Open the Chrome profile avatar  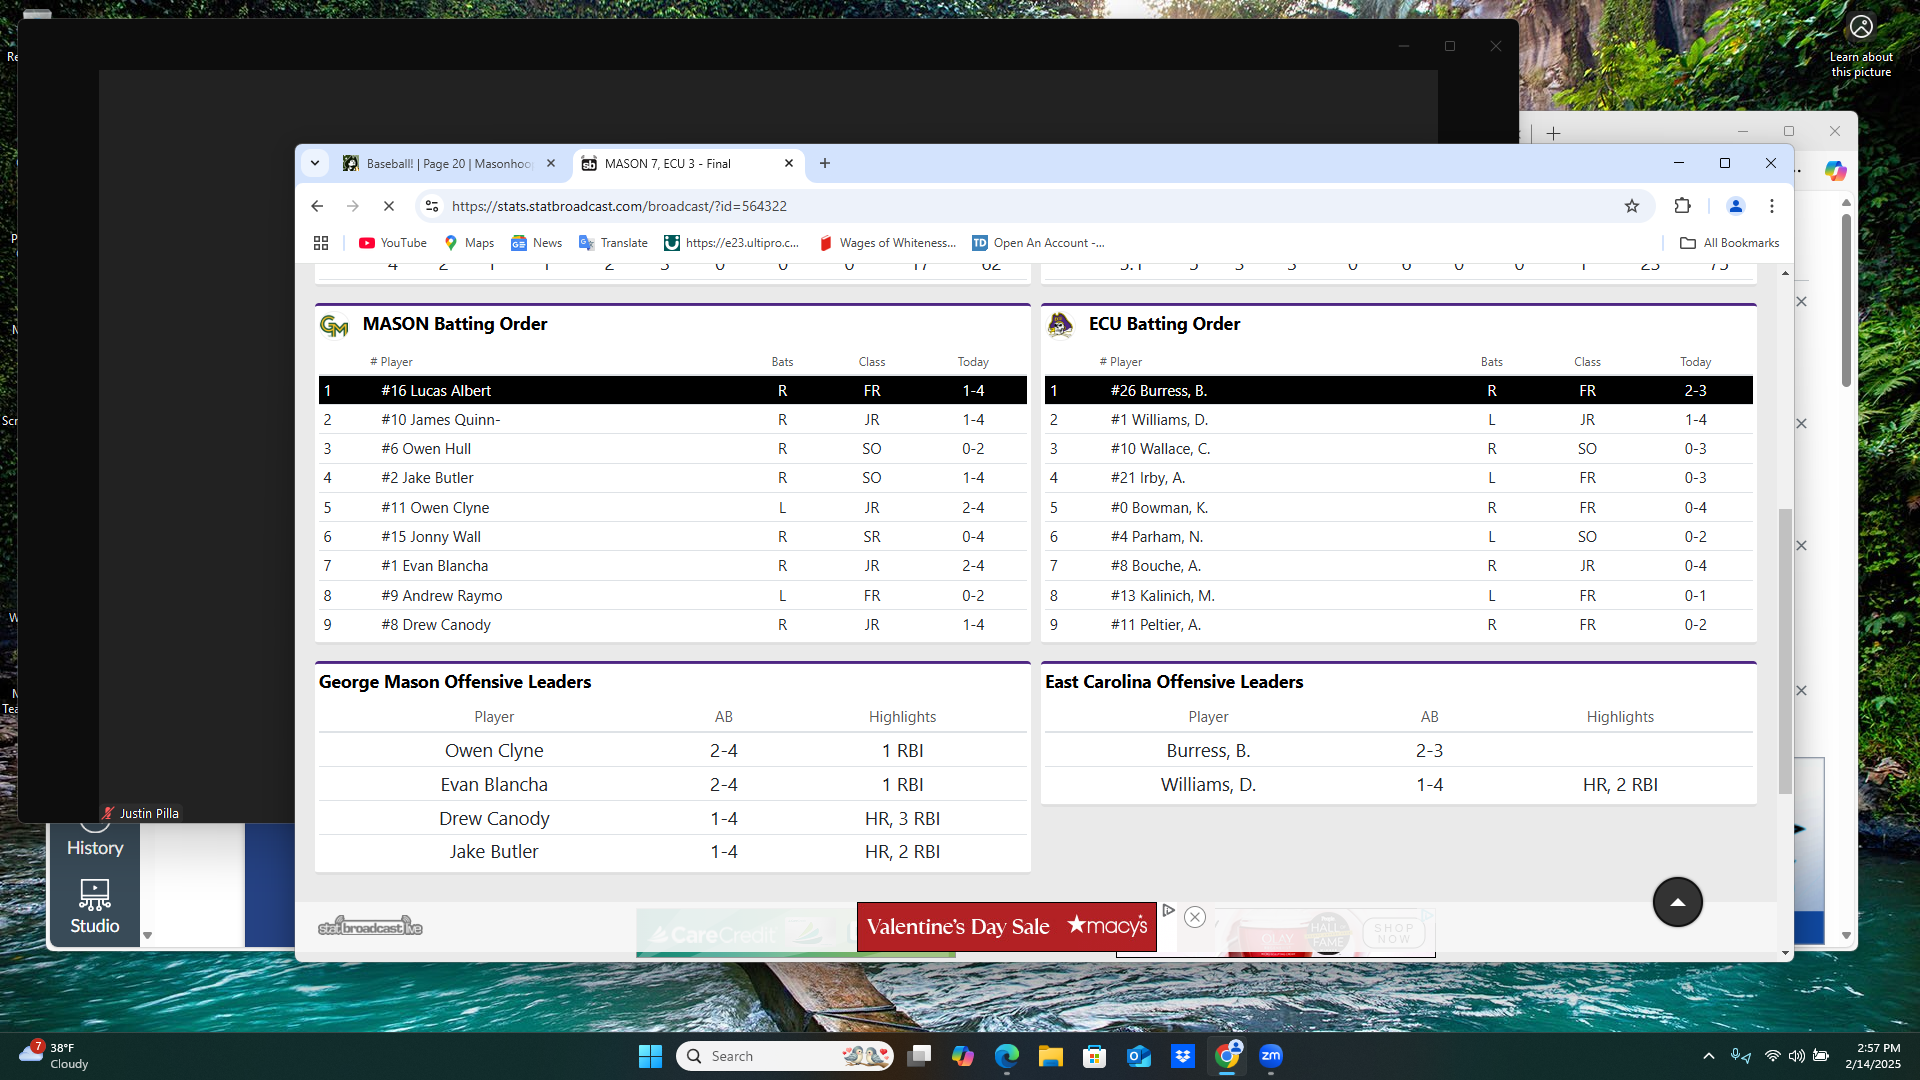pos(1736,206)
